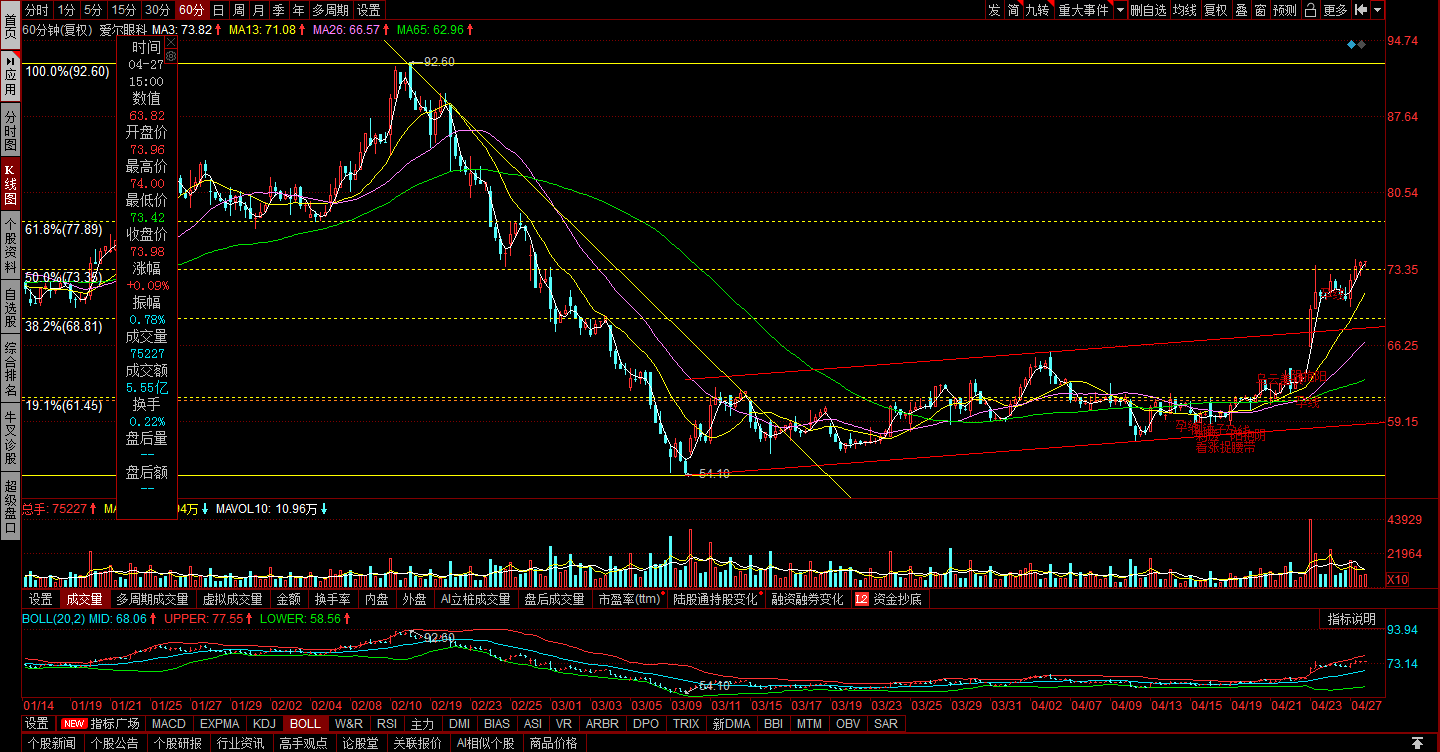Click the 发 toolbar button

(x=993, y=10)
